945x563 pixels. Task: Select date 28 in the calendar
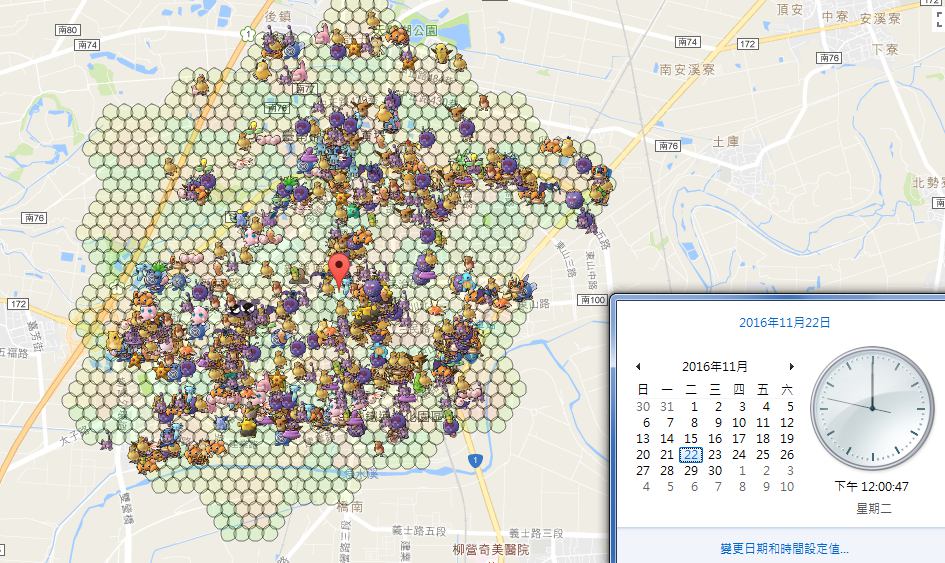(x=667, y=470)
